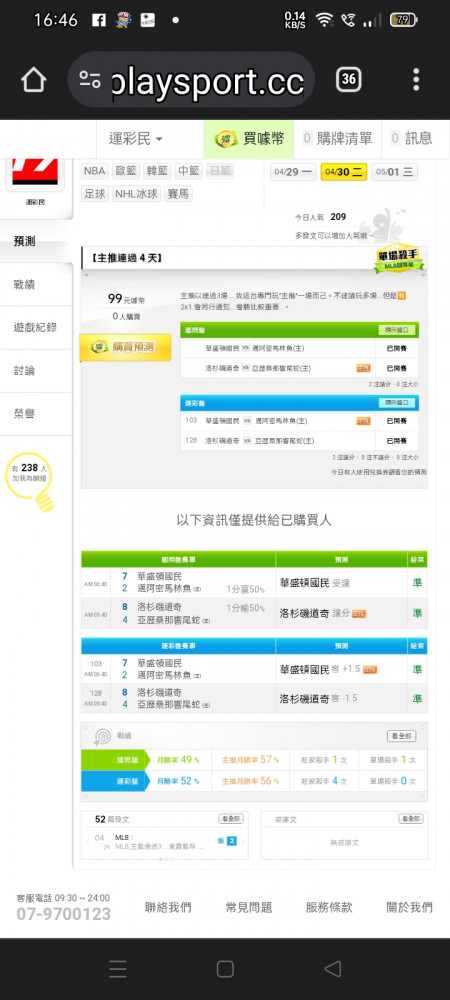Tap the battery indicator showing 79
The width and height of the screenshot is (450, 1000).
point(404,20)
